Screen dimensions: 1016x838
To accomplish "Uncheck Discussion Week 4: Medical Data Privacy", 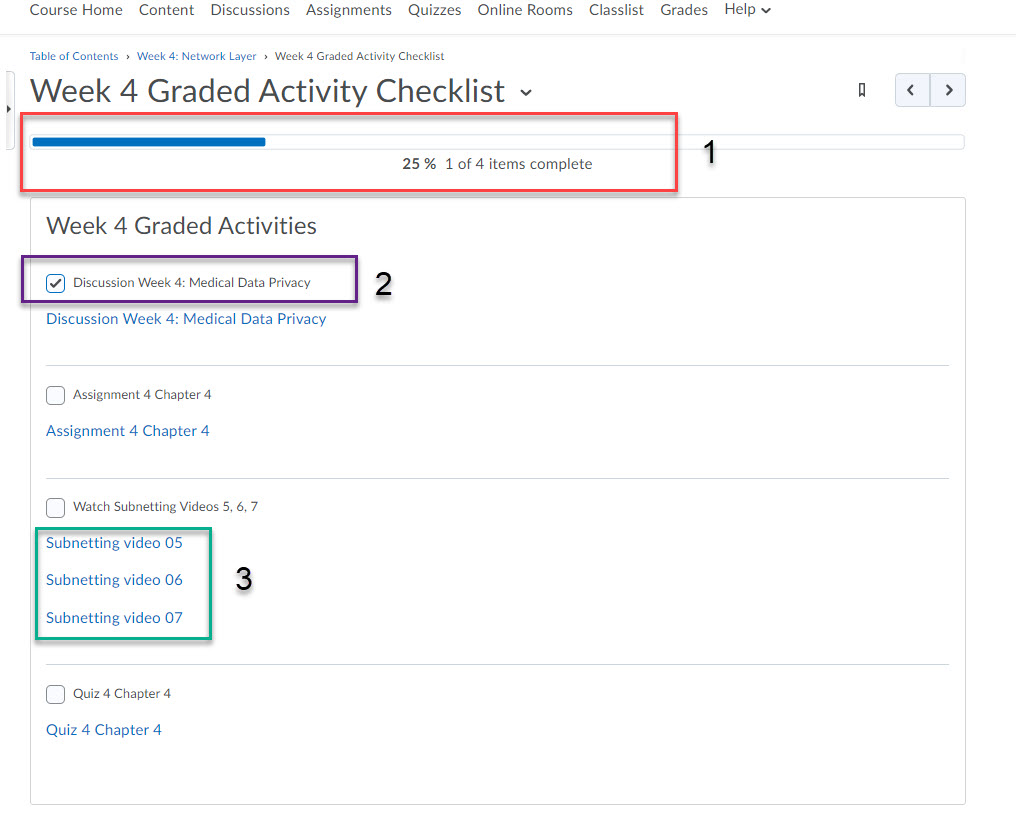I will (55, 283).
